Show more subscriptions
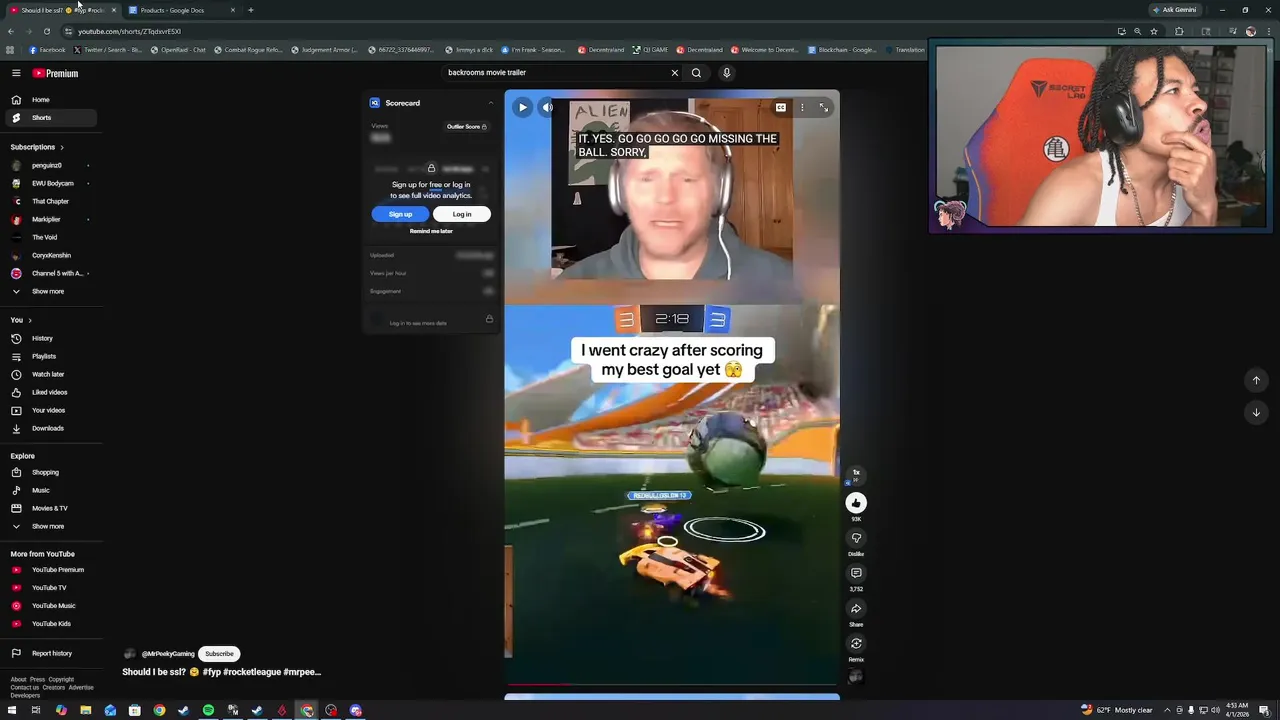The width and height of the screenshot is (1280, 720). [x=49, y=291]
